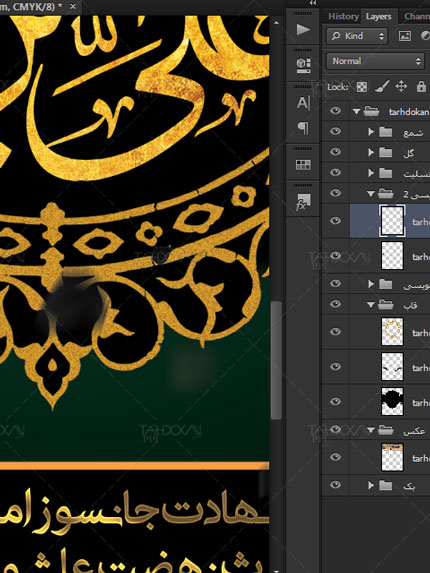Open the Character panel icon
This screenshot has width=430, height=573.
pos(303,103)
